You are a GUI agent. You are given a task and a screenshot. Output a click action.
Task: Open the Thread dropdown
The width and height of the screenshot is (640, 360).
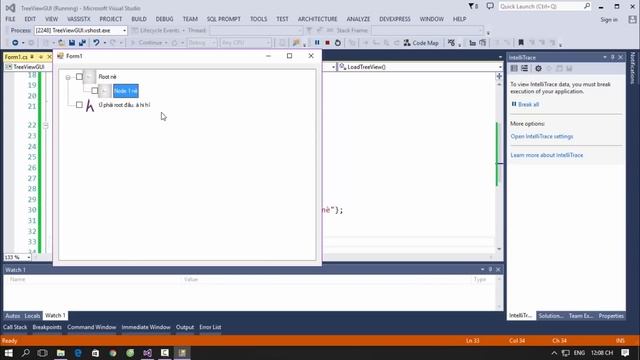pos(256,30)
